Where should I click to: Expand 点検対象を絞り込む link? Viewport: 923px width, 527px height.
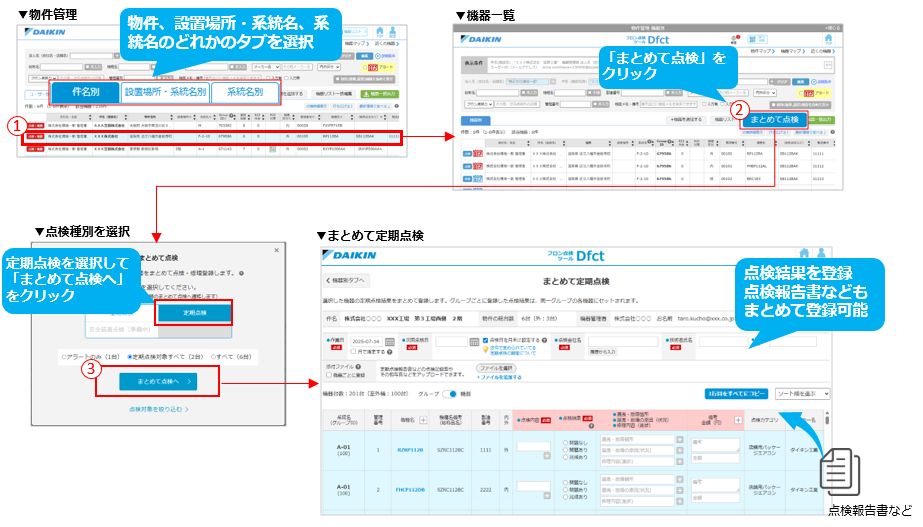(x=158, y=409)
